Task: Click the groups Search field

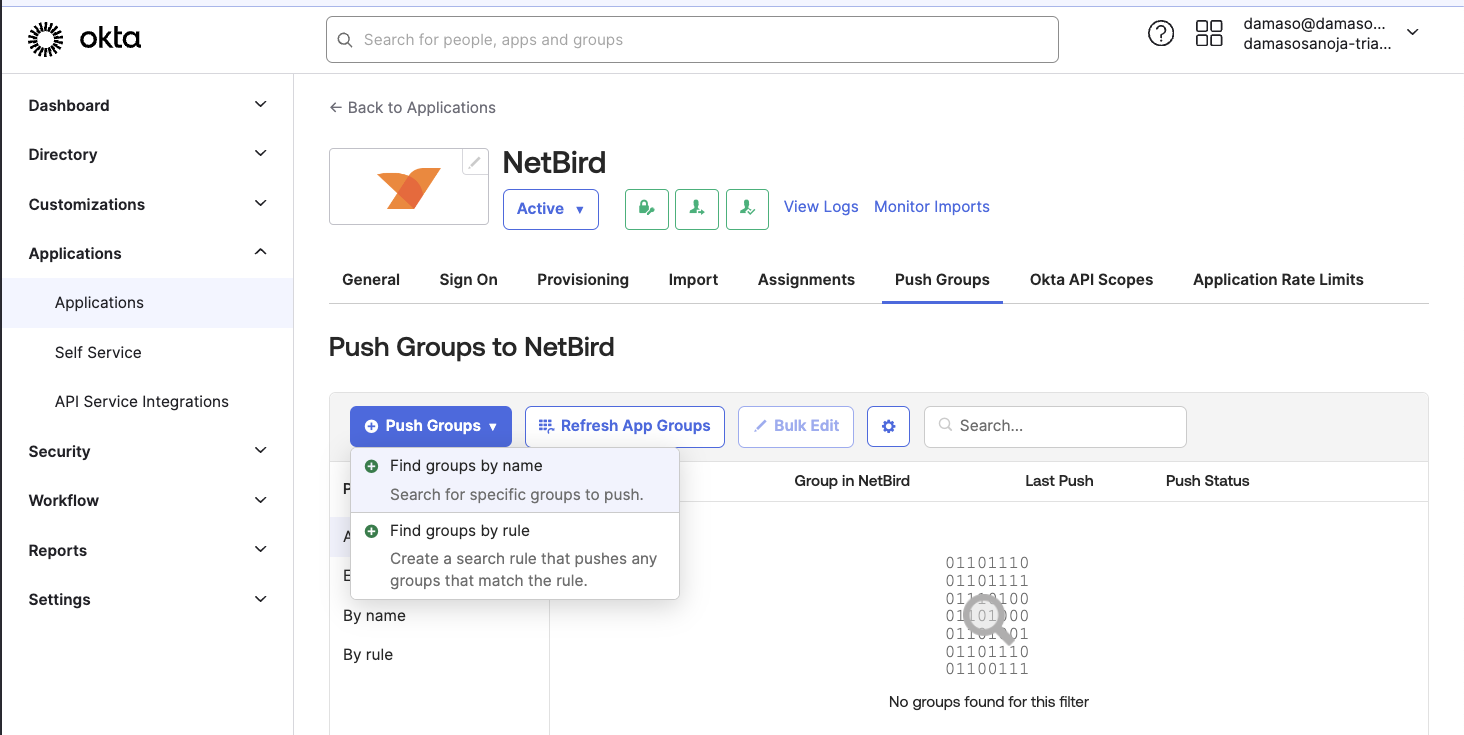Action: tap(1055, 426)
